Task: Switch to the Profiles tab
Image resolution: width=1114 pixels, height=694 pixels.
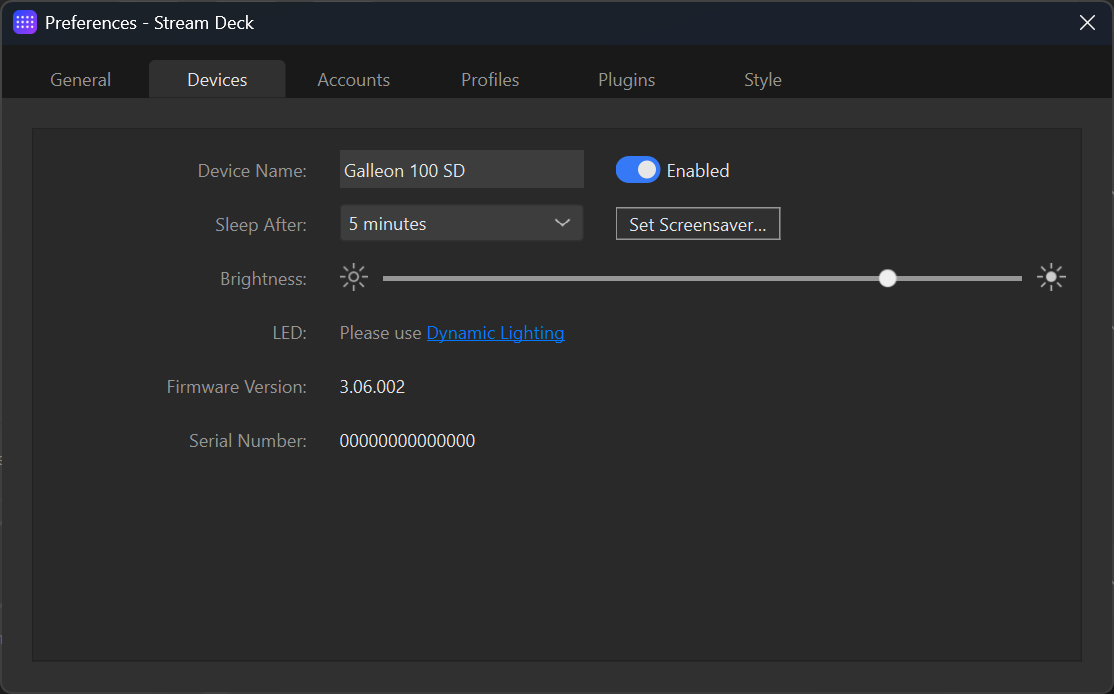Action: pos(489,79)
